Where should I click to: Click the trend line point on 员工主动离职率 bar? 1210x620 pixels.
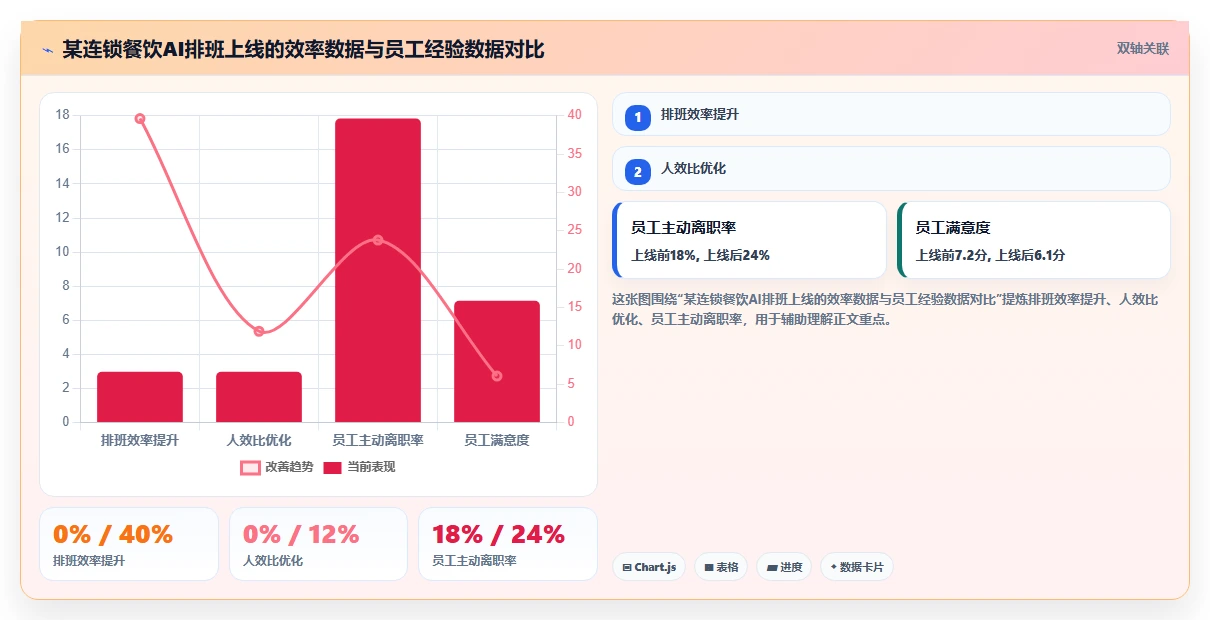[x=378, y=240]
